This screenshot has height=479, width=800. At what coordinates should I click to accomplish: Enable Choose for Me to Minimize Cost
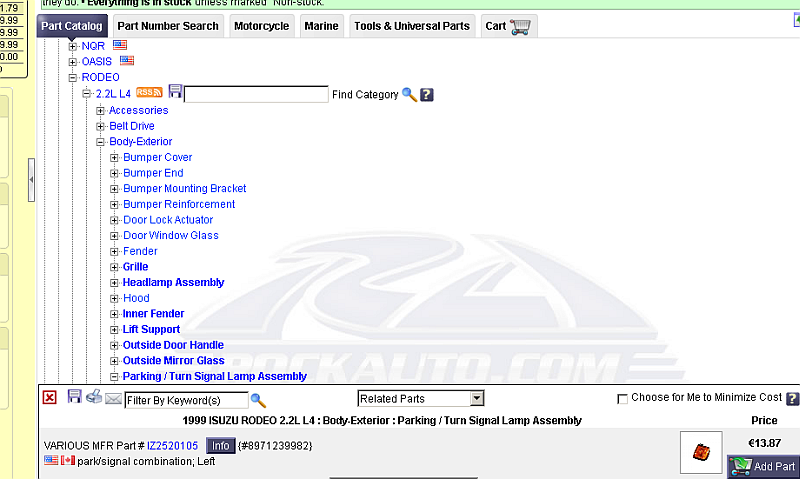[622, 399]
